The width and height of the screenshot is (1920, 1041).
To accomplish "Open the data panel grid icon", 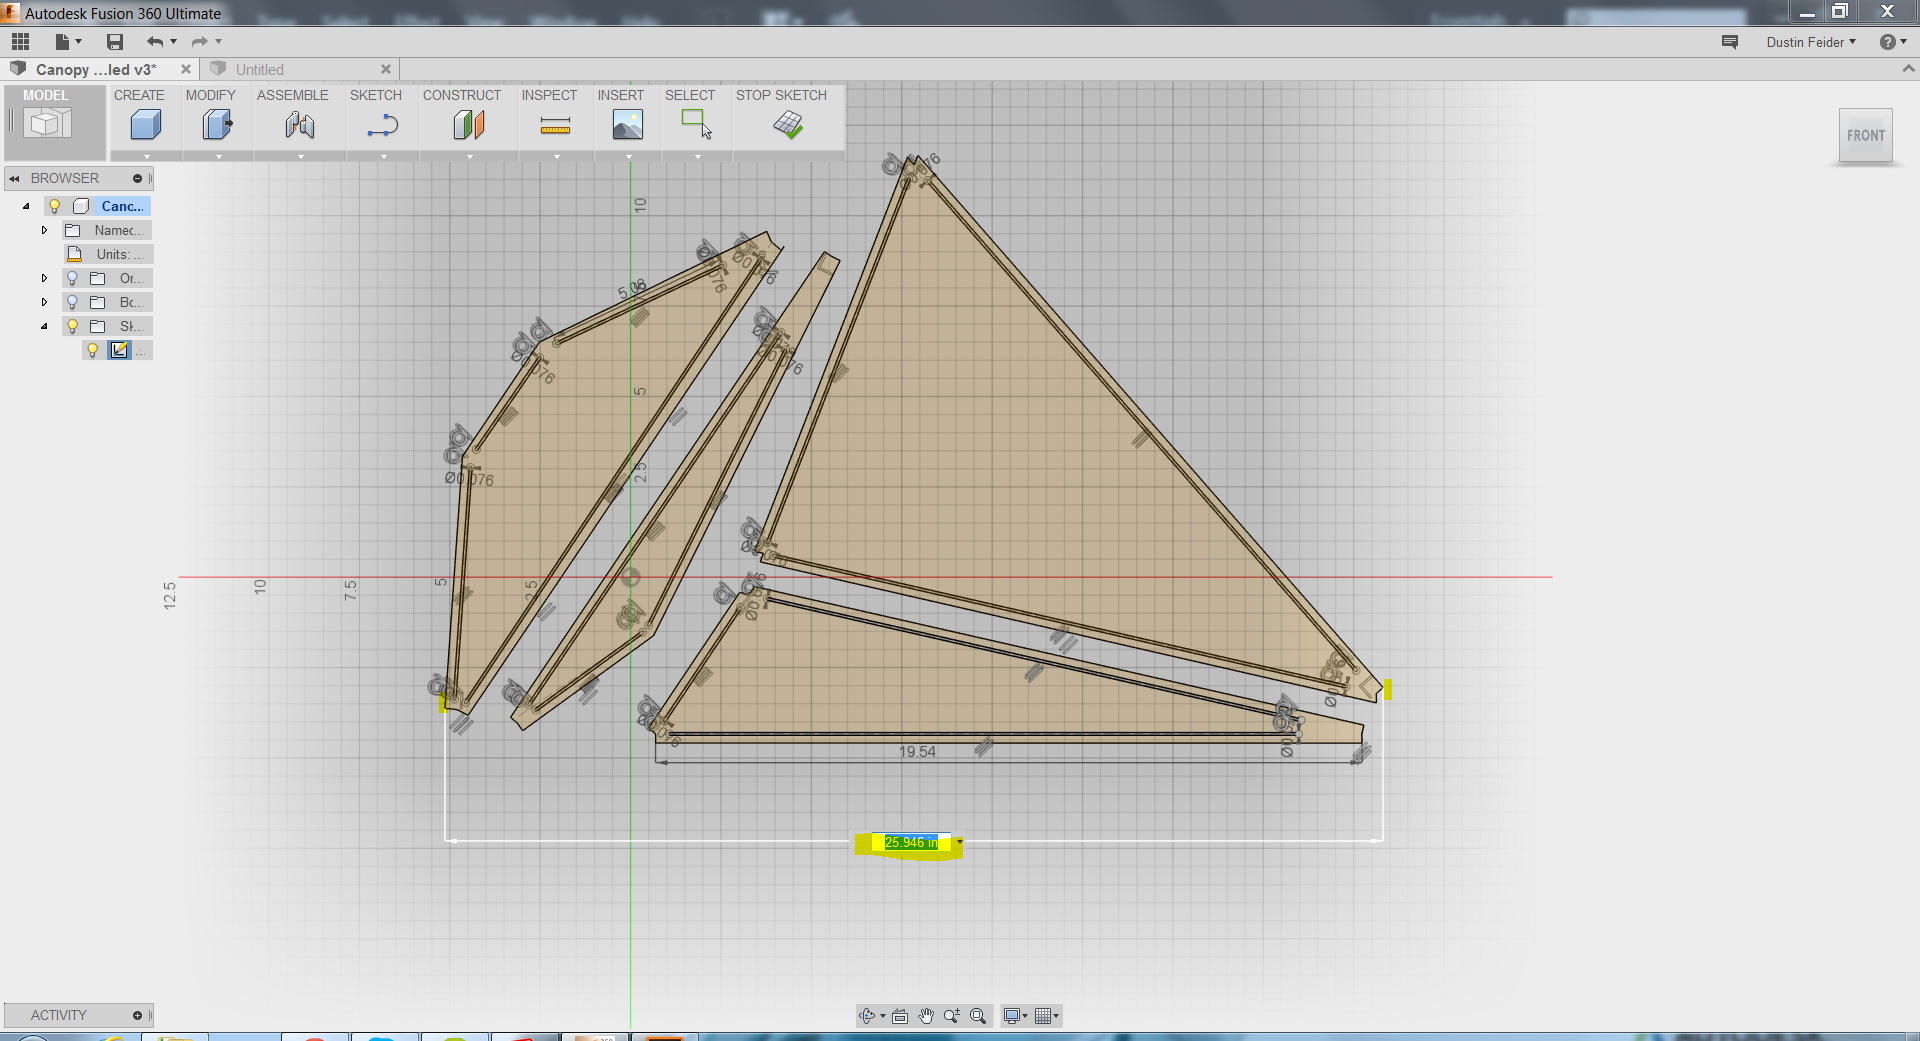I will 20,41.
